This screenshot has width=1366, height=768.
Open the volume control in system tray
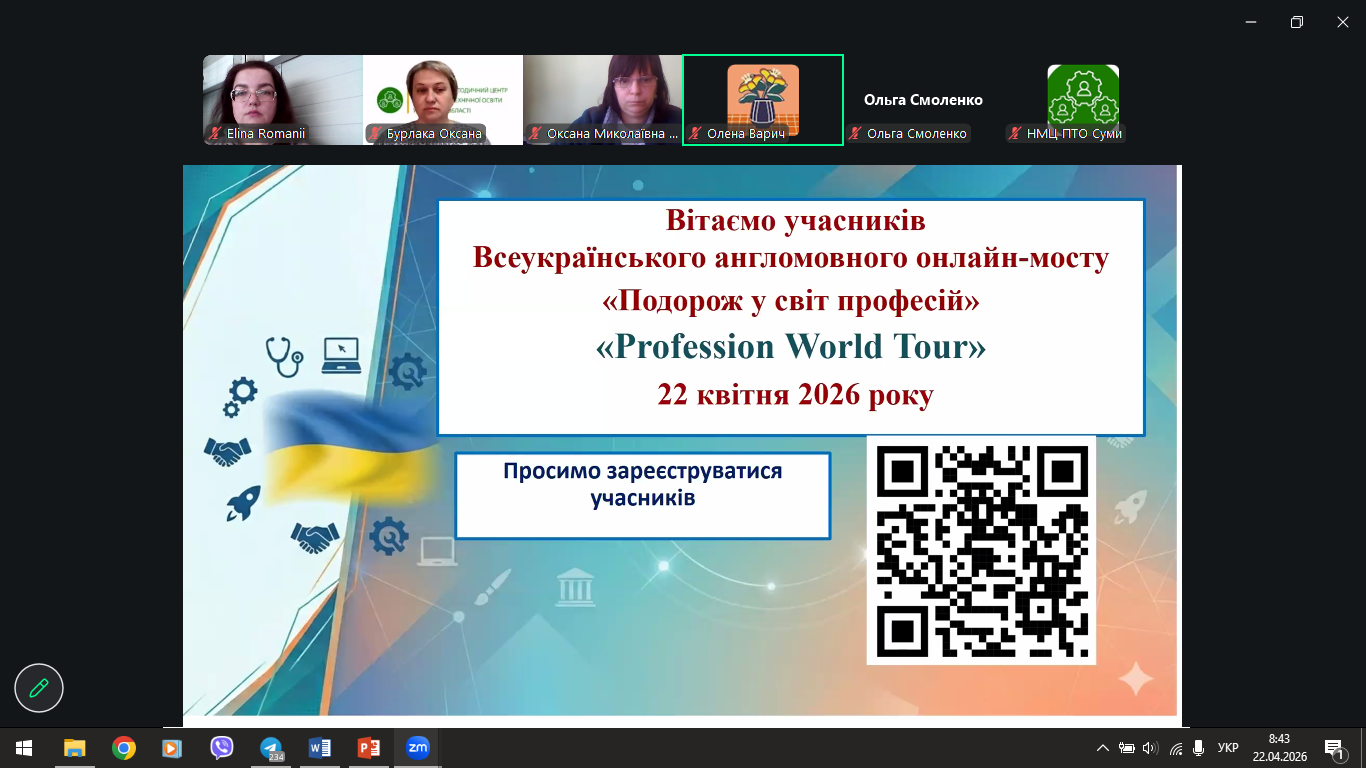[1149, 747]
